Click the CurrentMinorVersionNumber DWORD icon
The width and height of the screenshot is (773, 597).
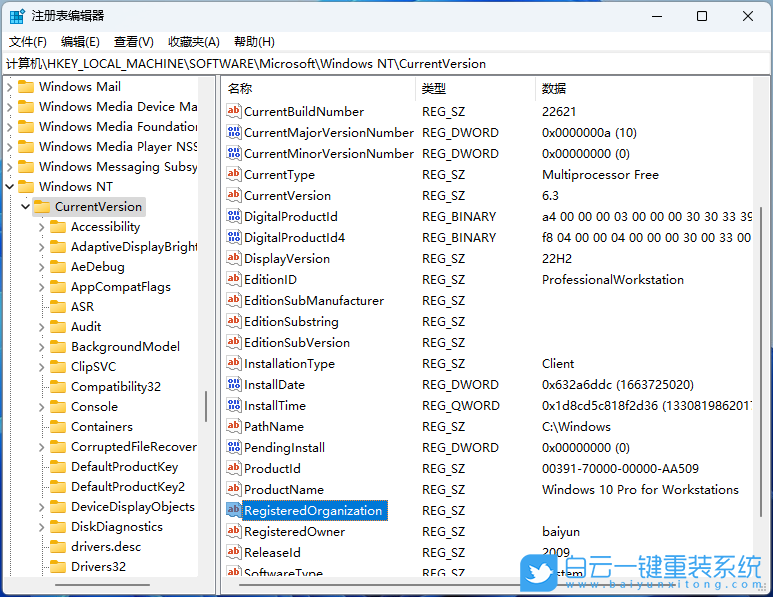(x=234, y=153)
